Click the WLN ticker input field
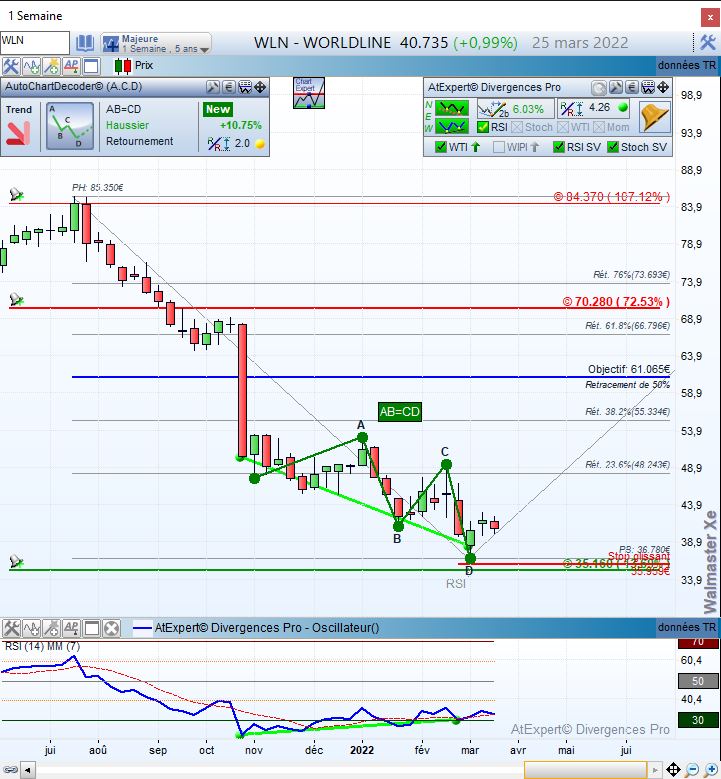This screenshot has width=721, height=779. coord(34,42)
